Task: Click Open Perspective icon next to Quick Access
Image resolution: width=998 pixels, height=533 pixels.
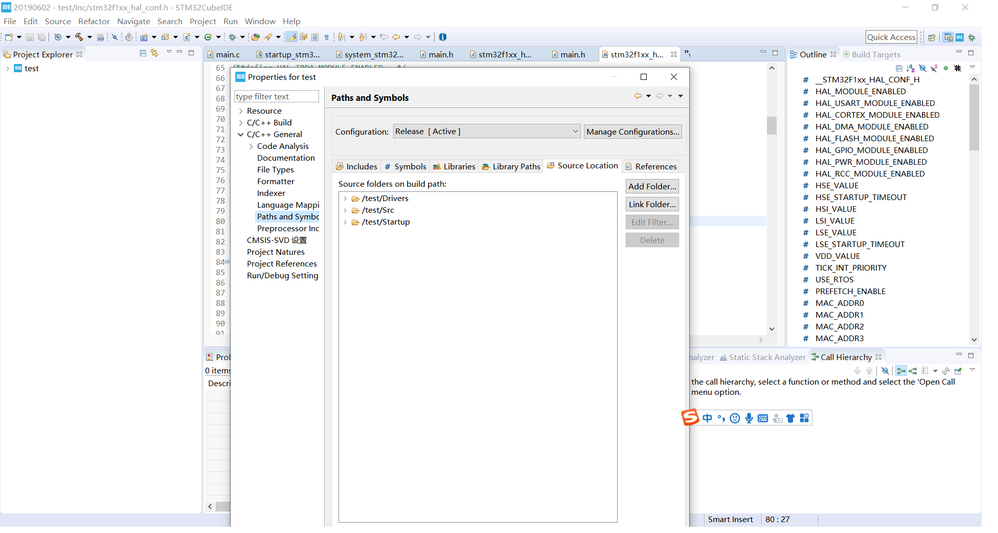Action: 932,38
